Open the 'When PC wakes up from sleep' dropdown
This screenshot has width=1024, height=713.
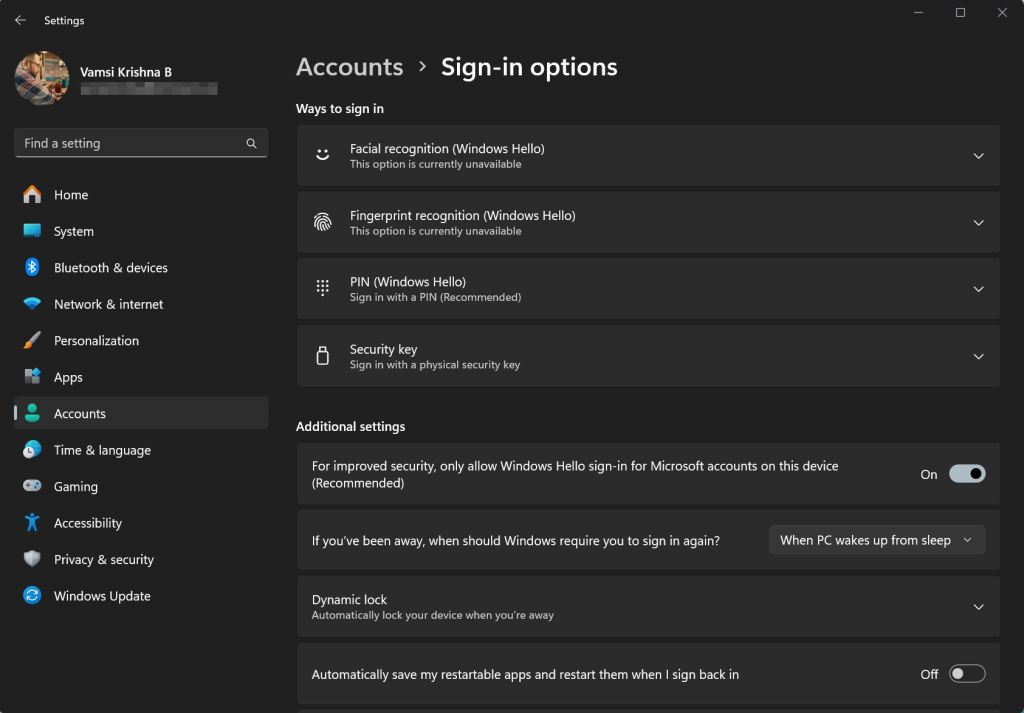tap(877, 540)
